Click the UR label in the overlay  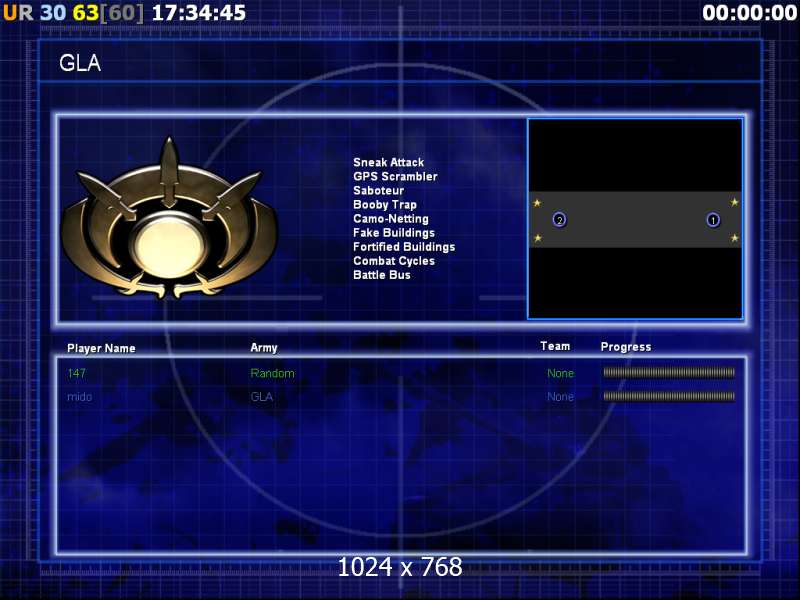point(18,13)
